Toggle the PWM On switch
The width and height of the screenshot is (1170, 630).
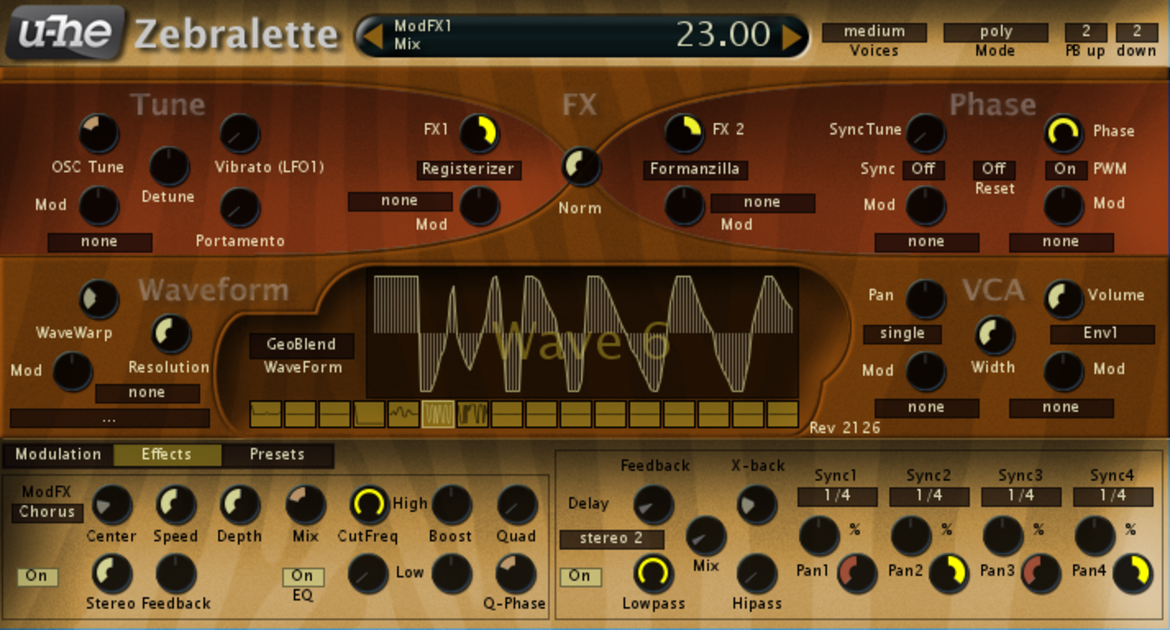1065,169
